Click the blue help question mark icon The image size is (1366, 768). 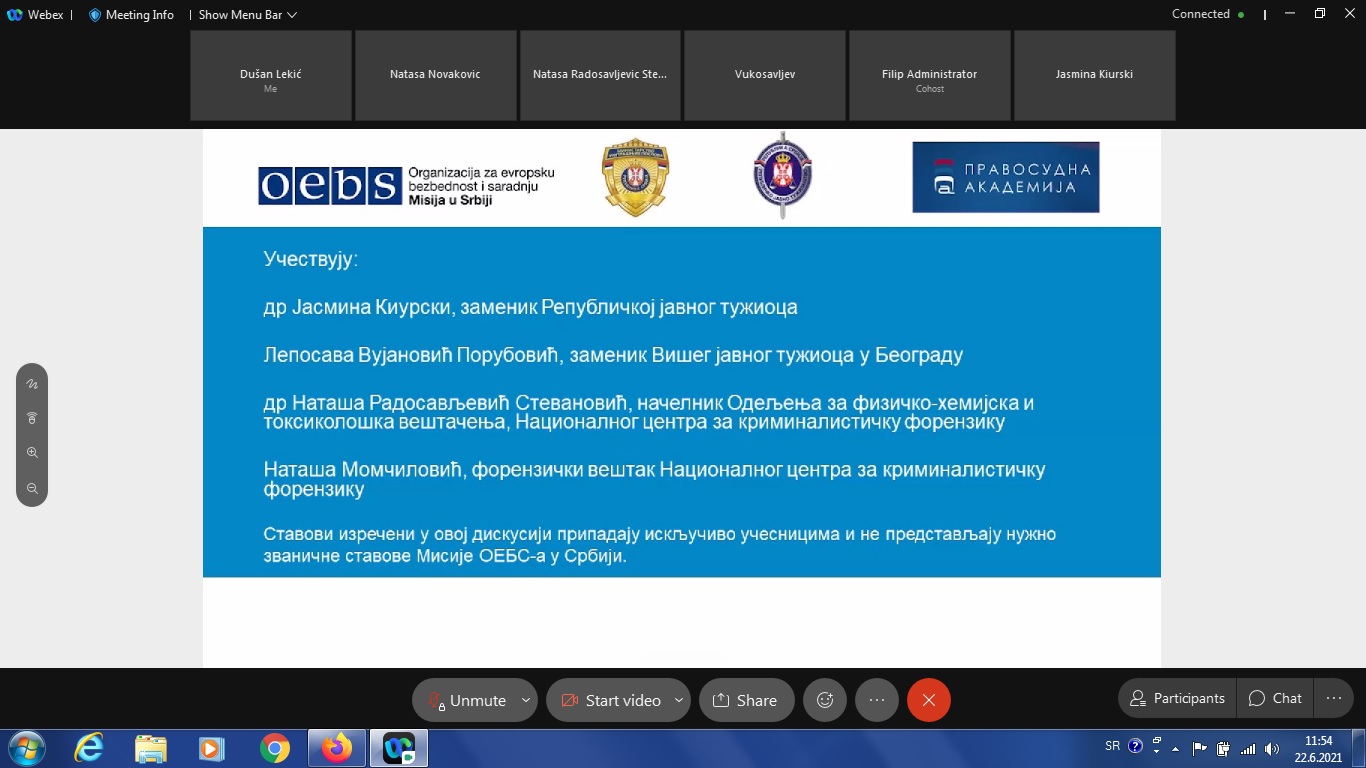point(1135,746)
